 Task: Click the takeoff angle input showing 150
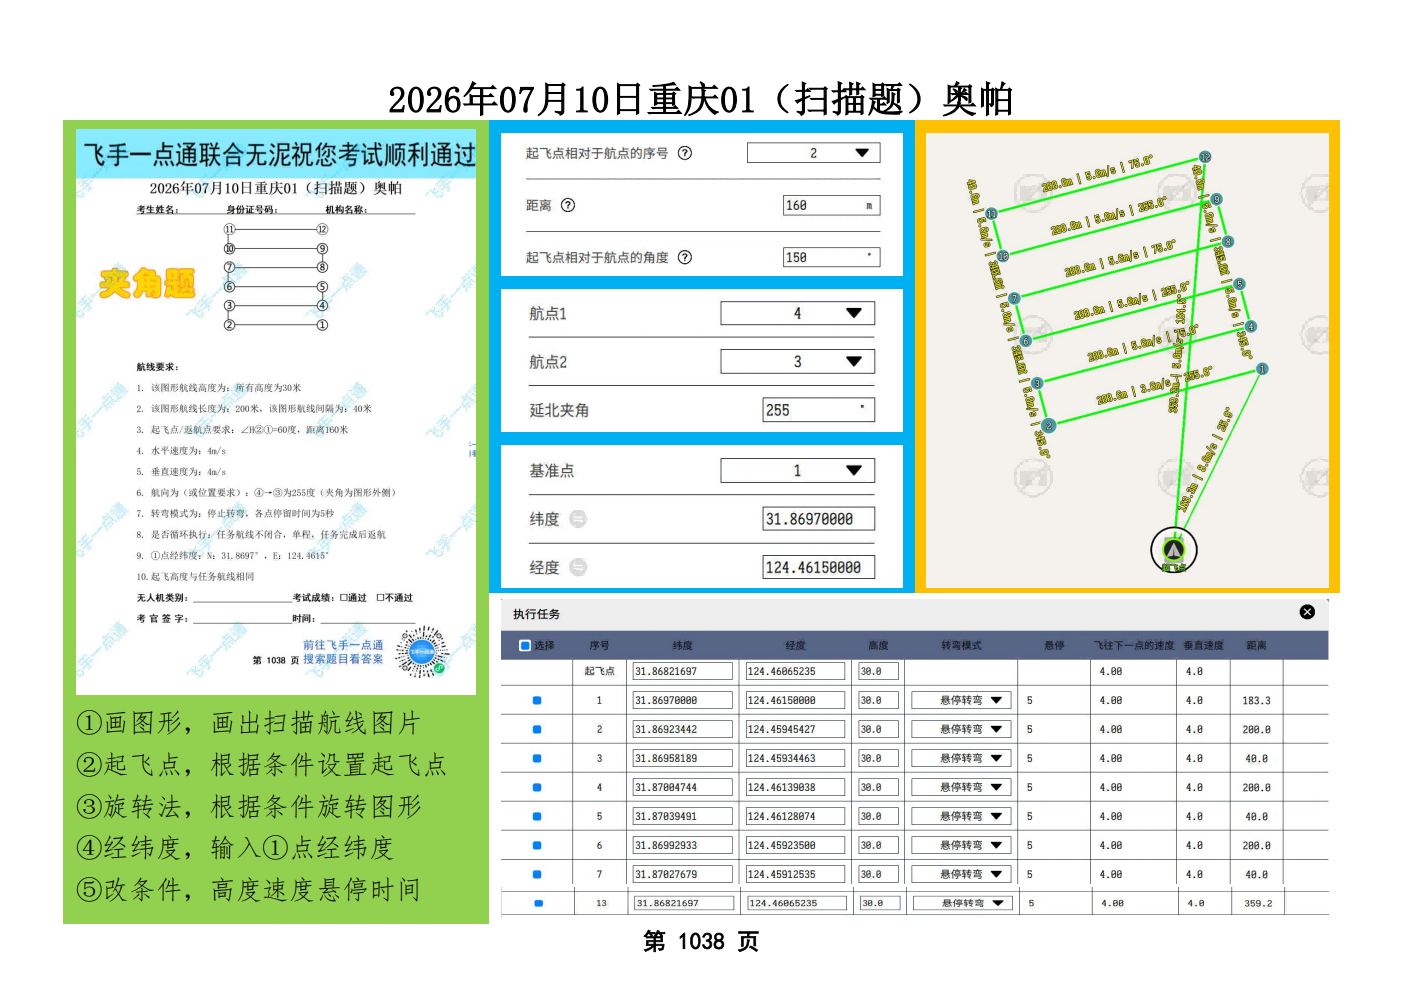832,257
